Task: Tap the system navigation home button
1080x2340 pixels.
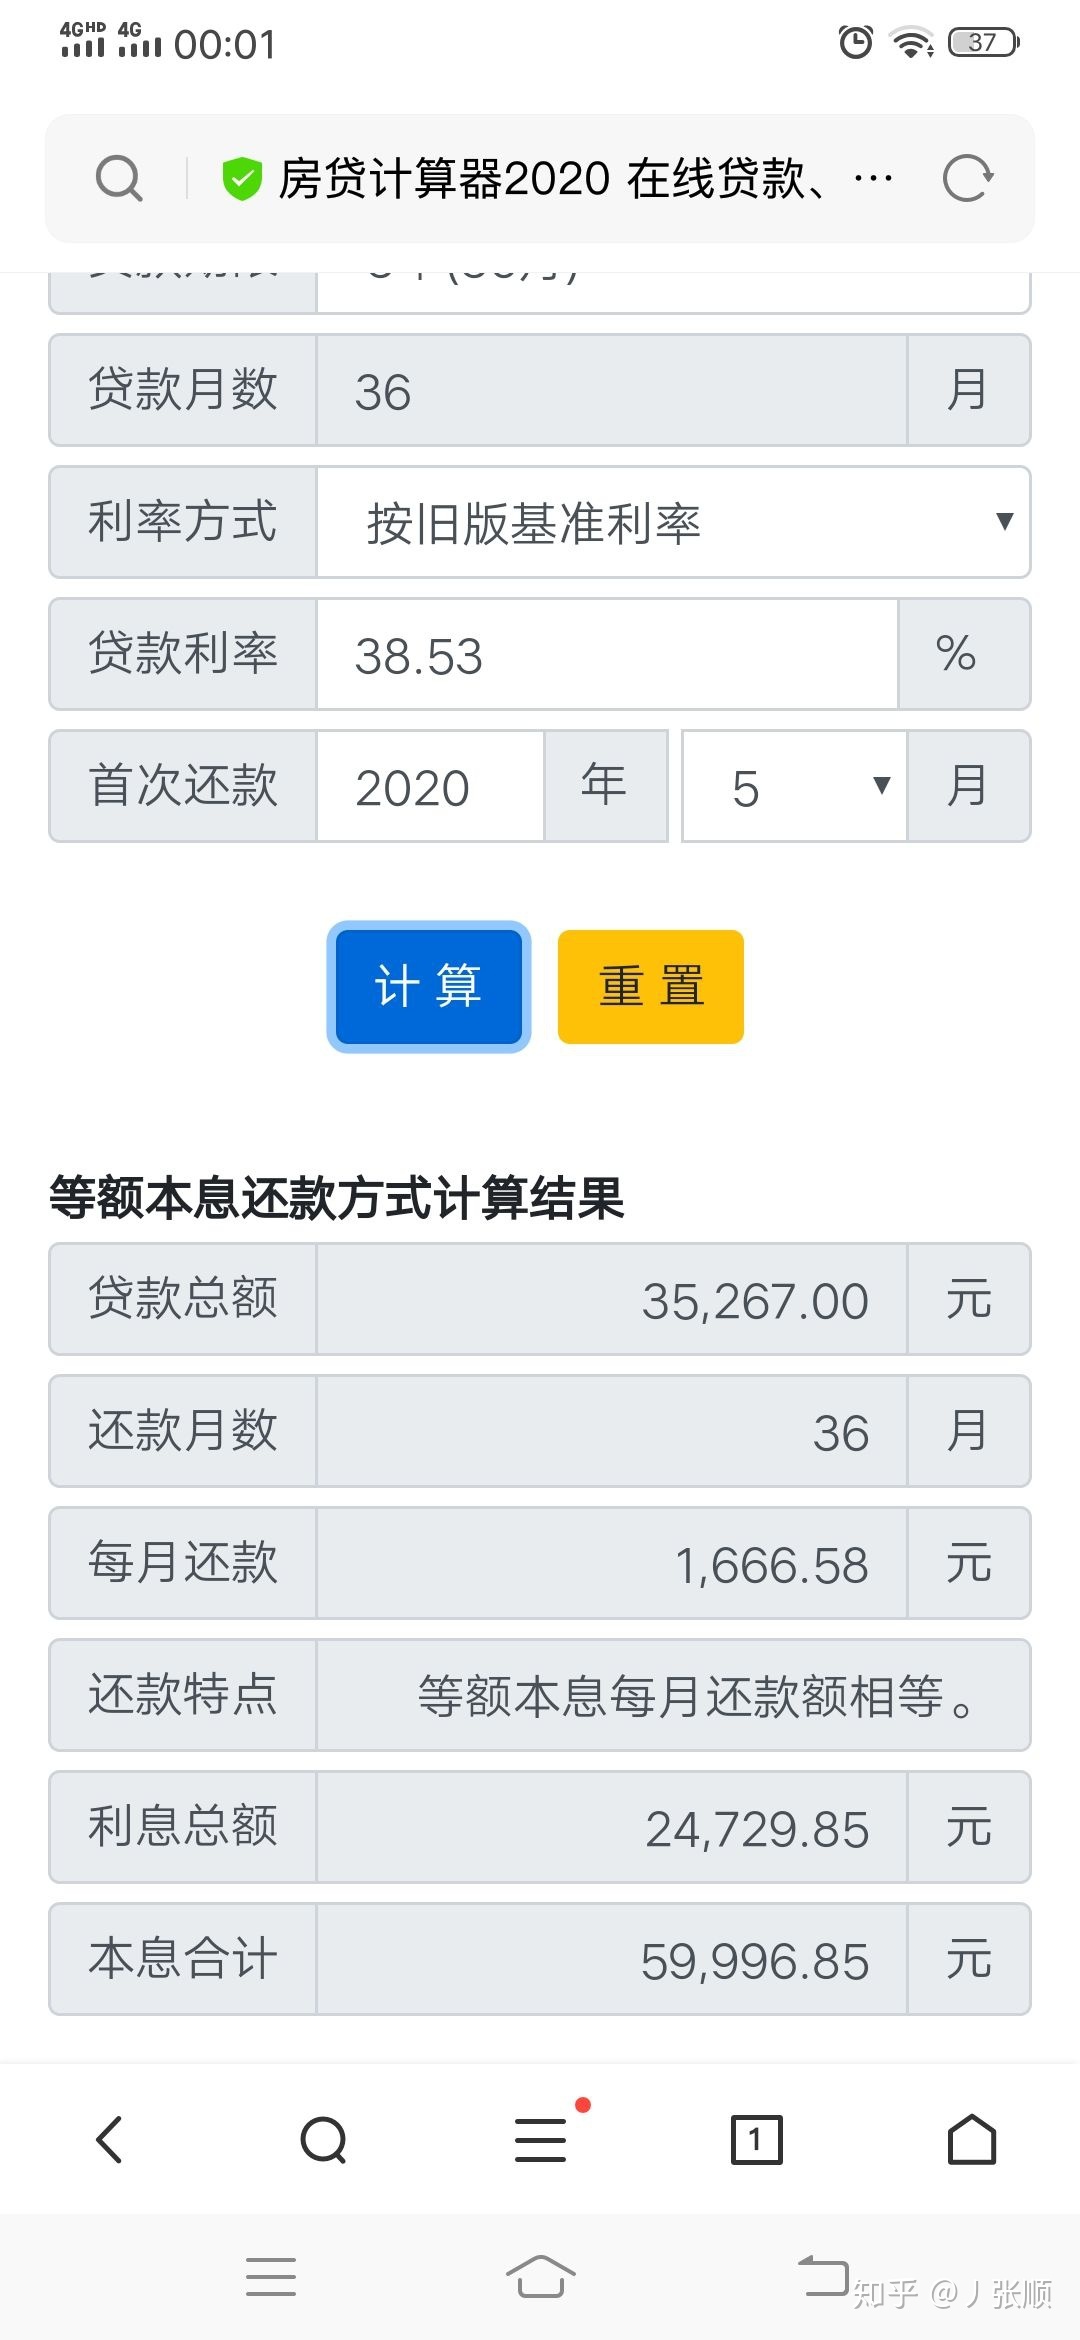Action: coord(540,2277)
